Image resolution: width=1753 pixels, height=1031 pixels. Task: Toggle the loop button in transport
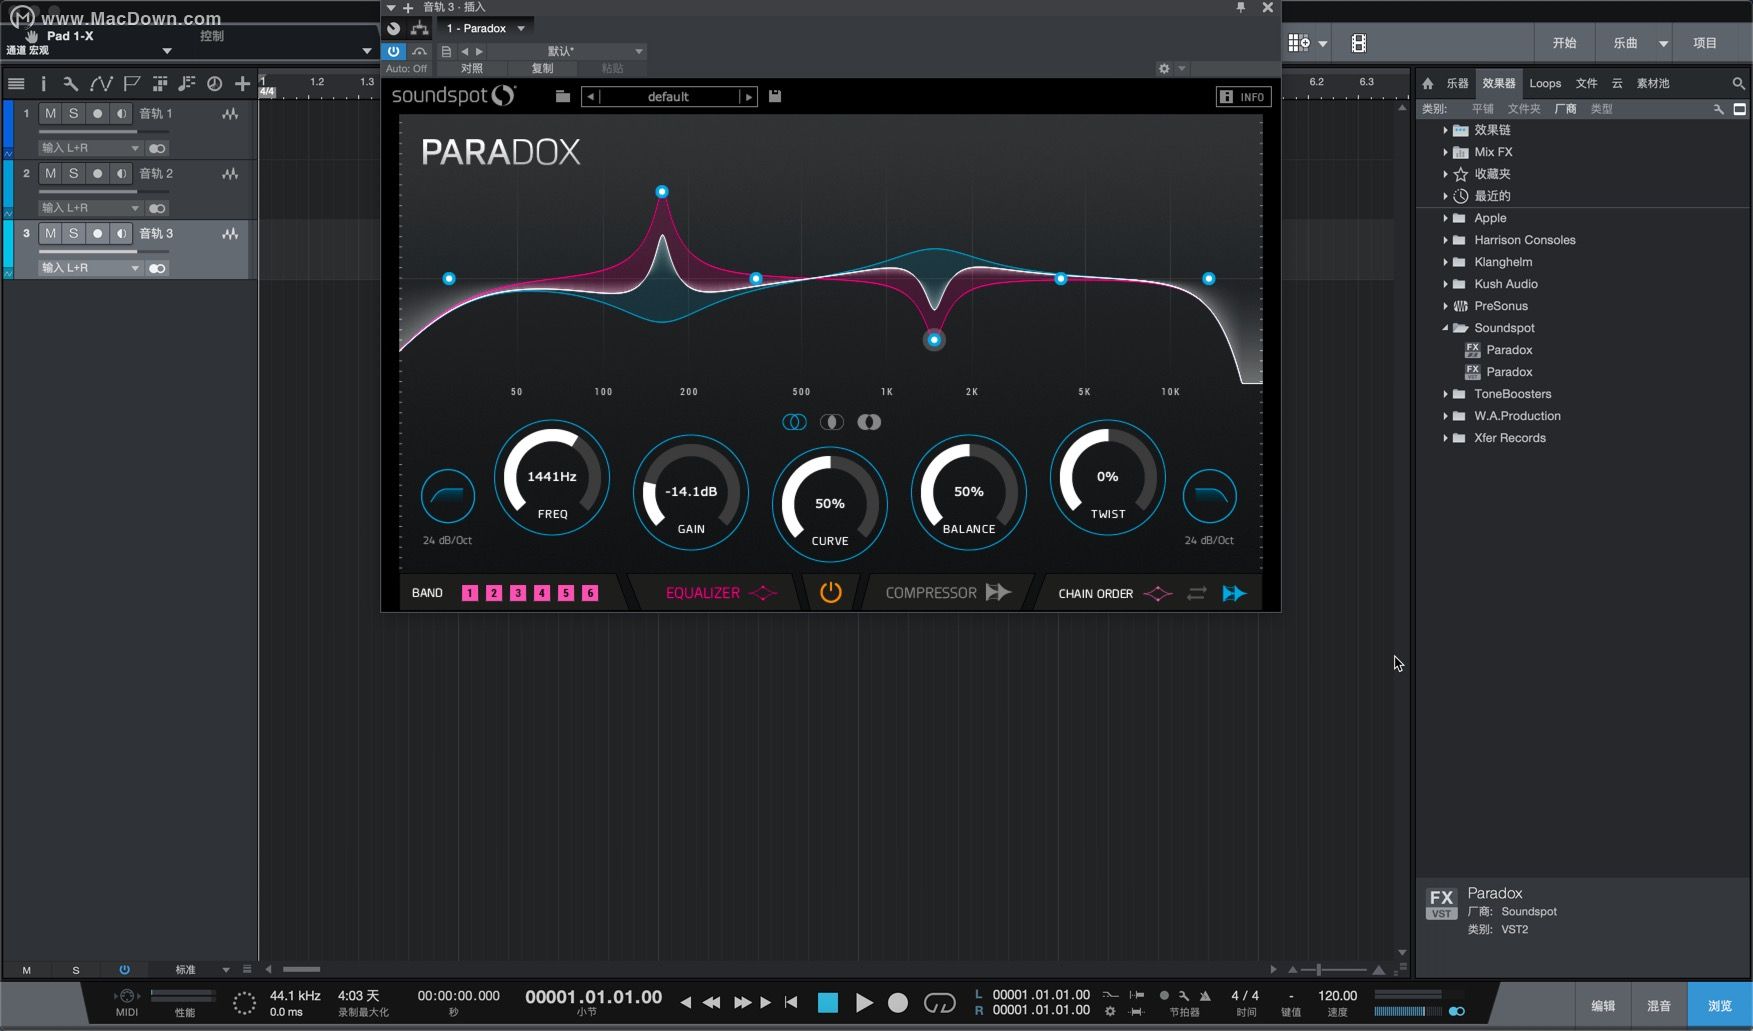pos(939,1002)
